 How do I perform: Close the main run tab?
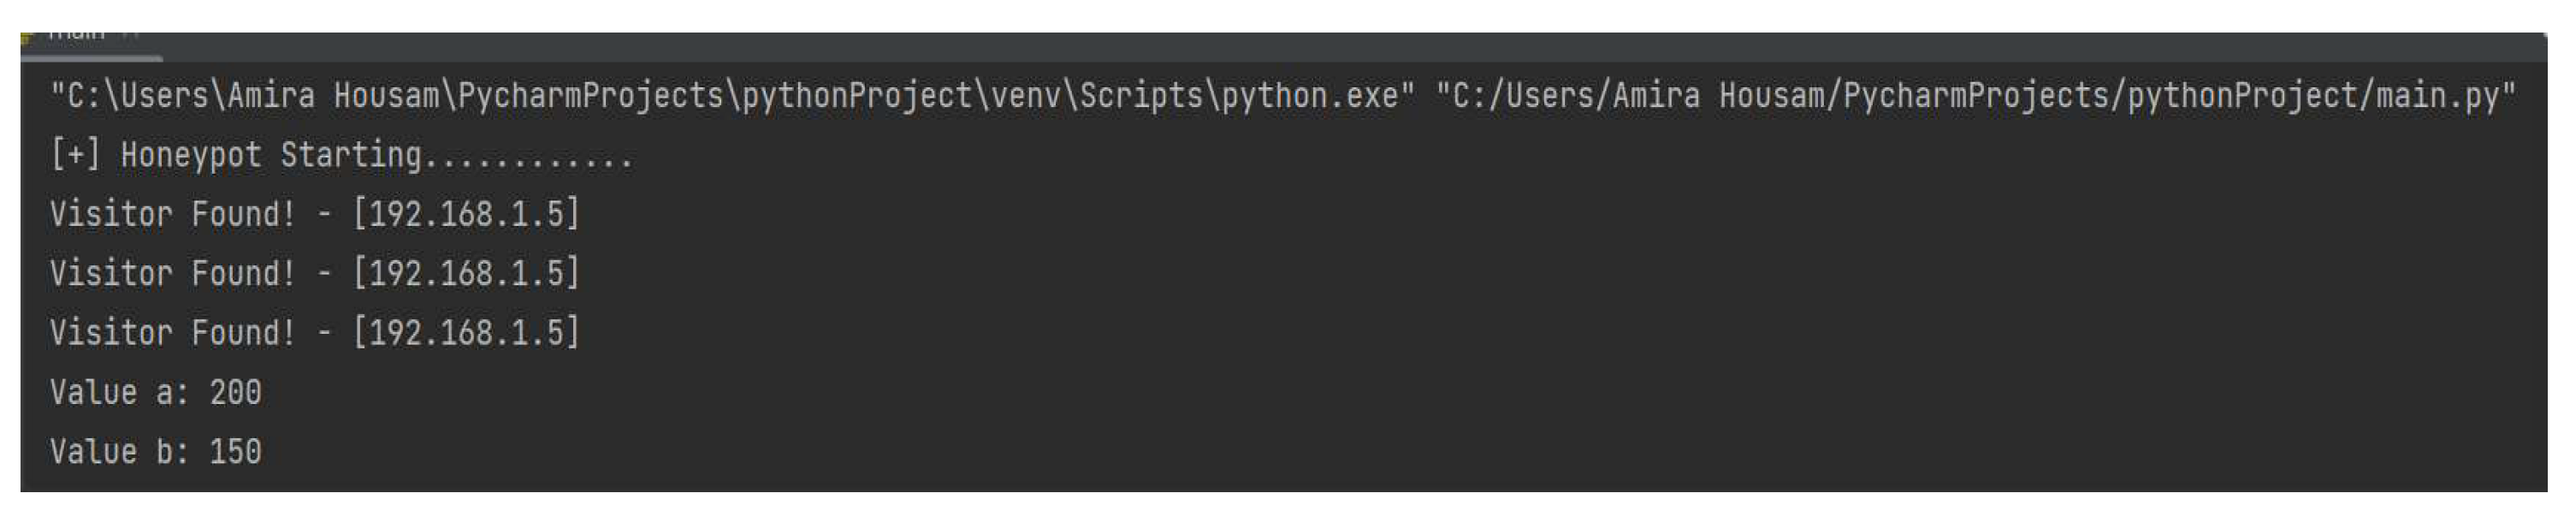(x=129, y=36)
